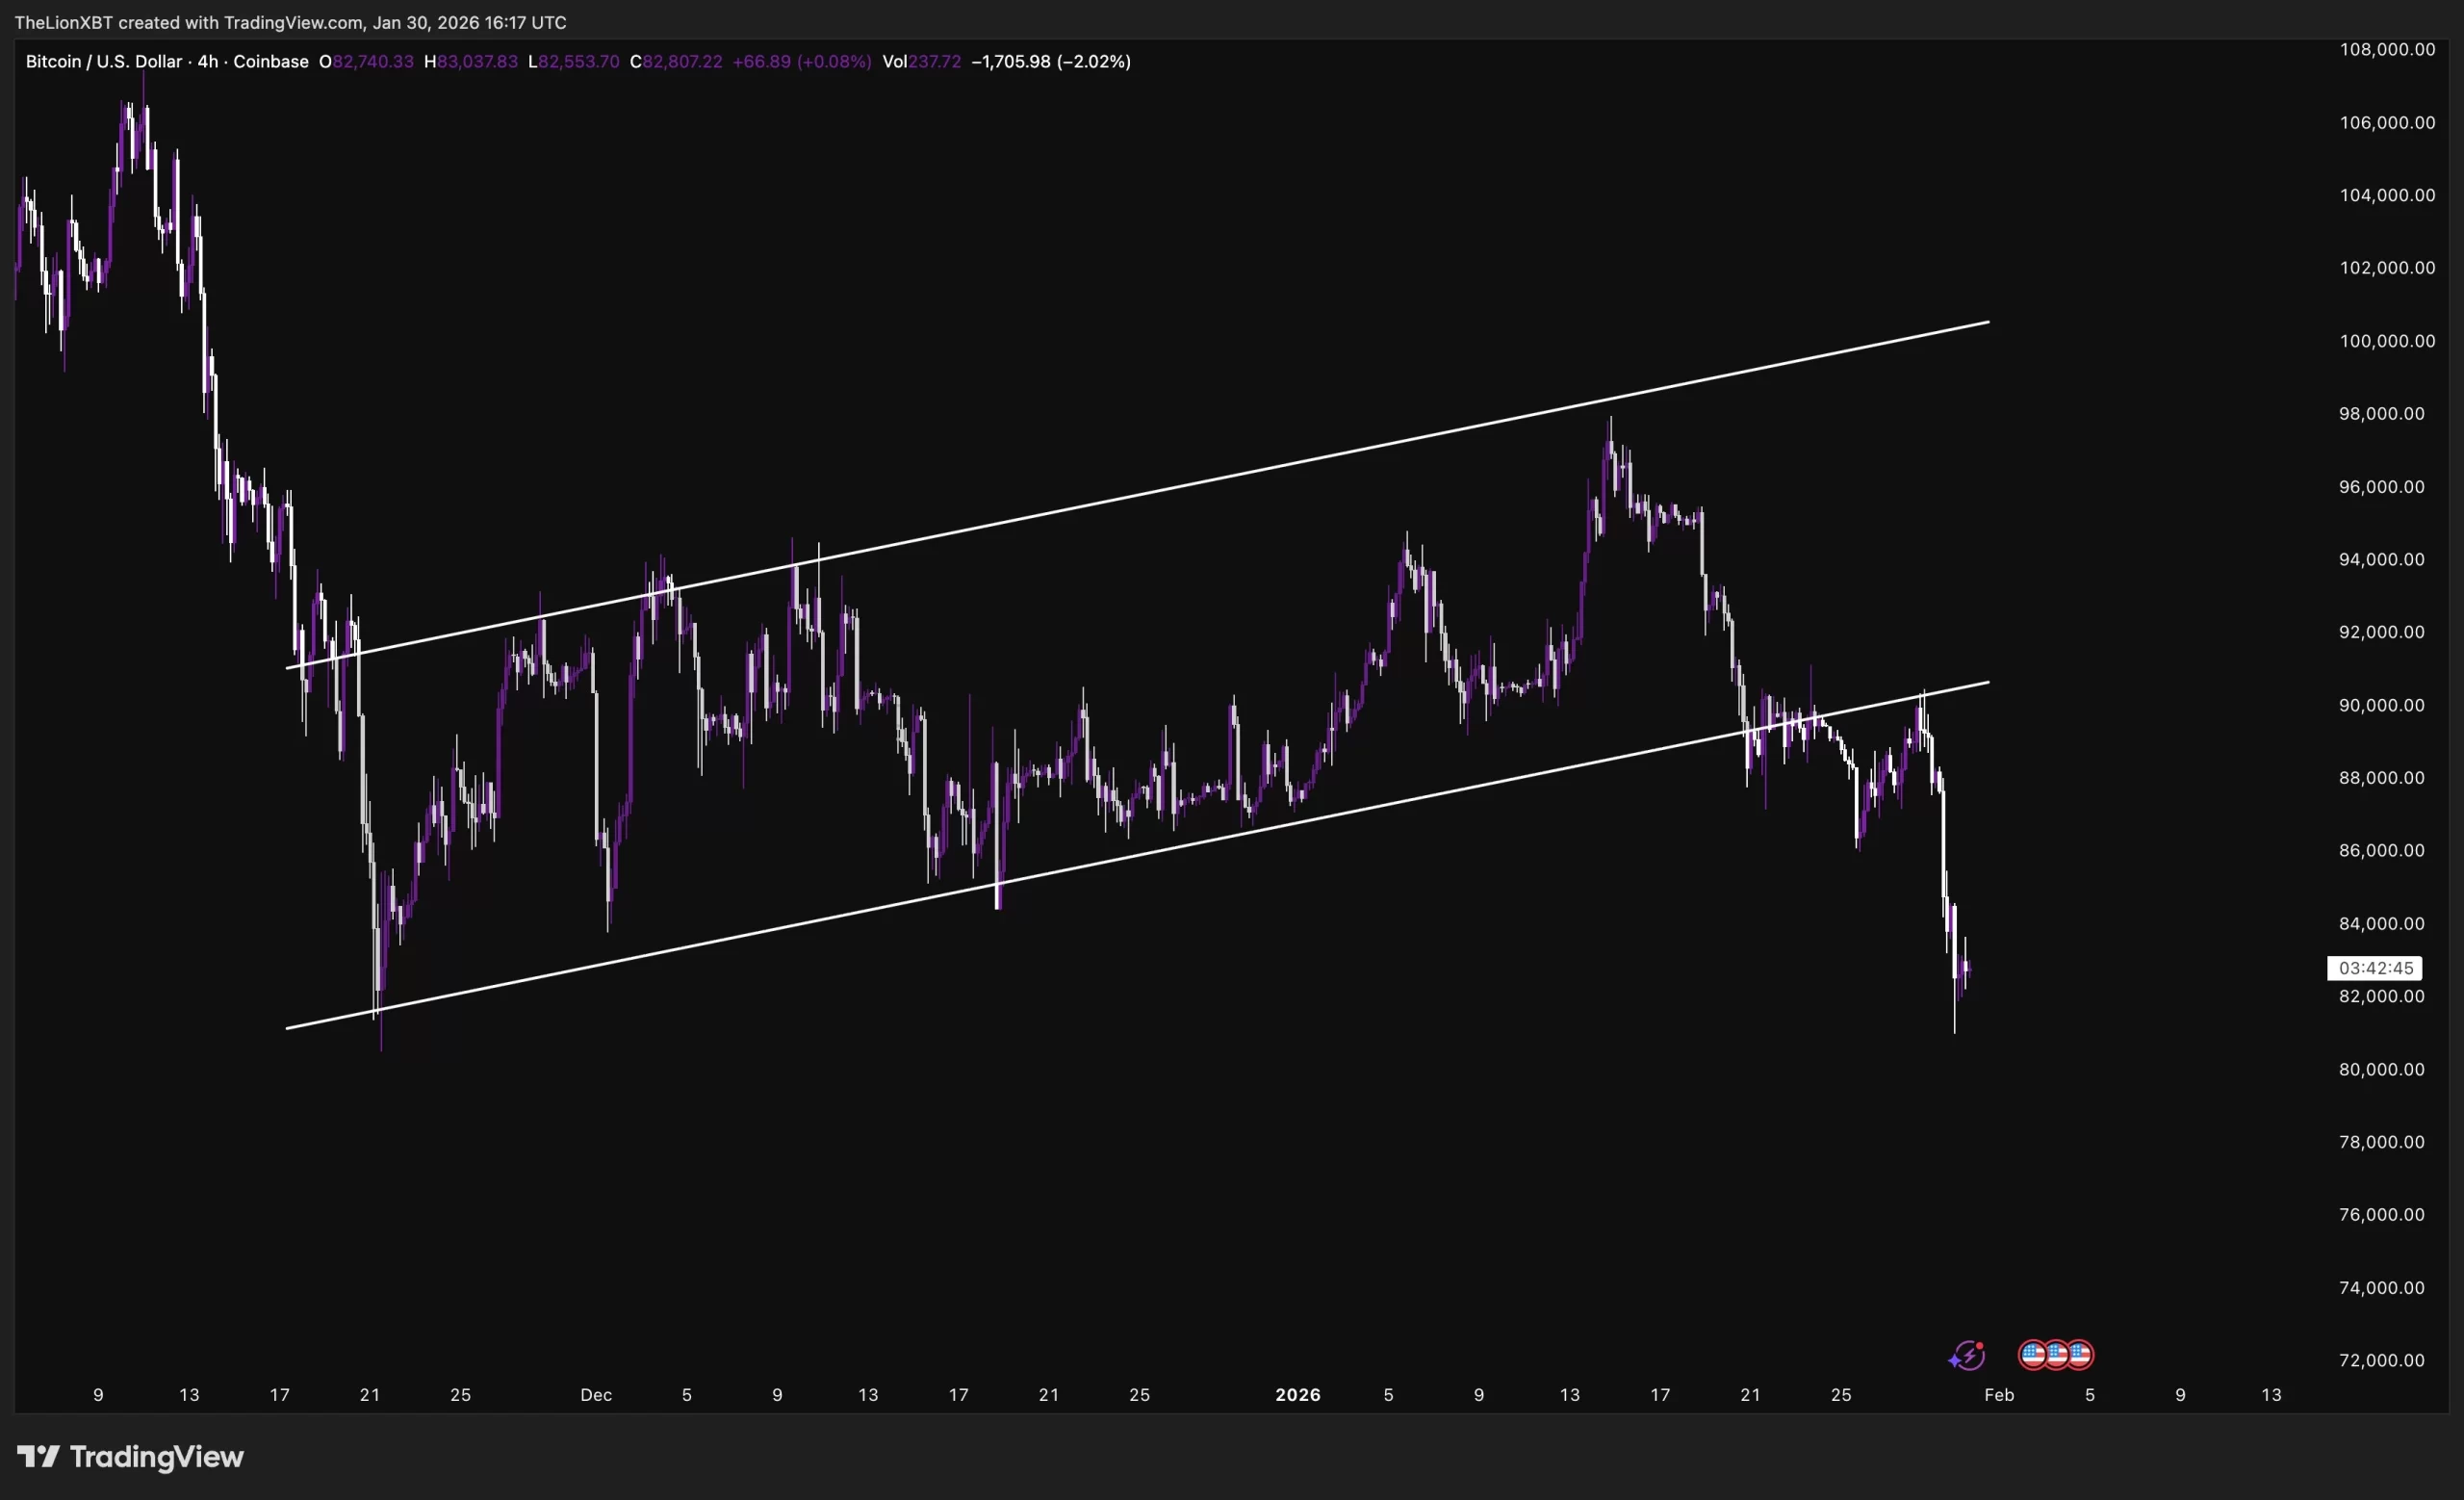The image size is (2464, 1500).
Task: Click the rightmost US flag economic event
Action: click(x=2080, y=1355)
